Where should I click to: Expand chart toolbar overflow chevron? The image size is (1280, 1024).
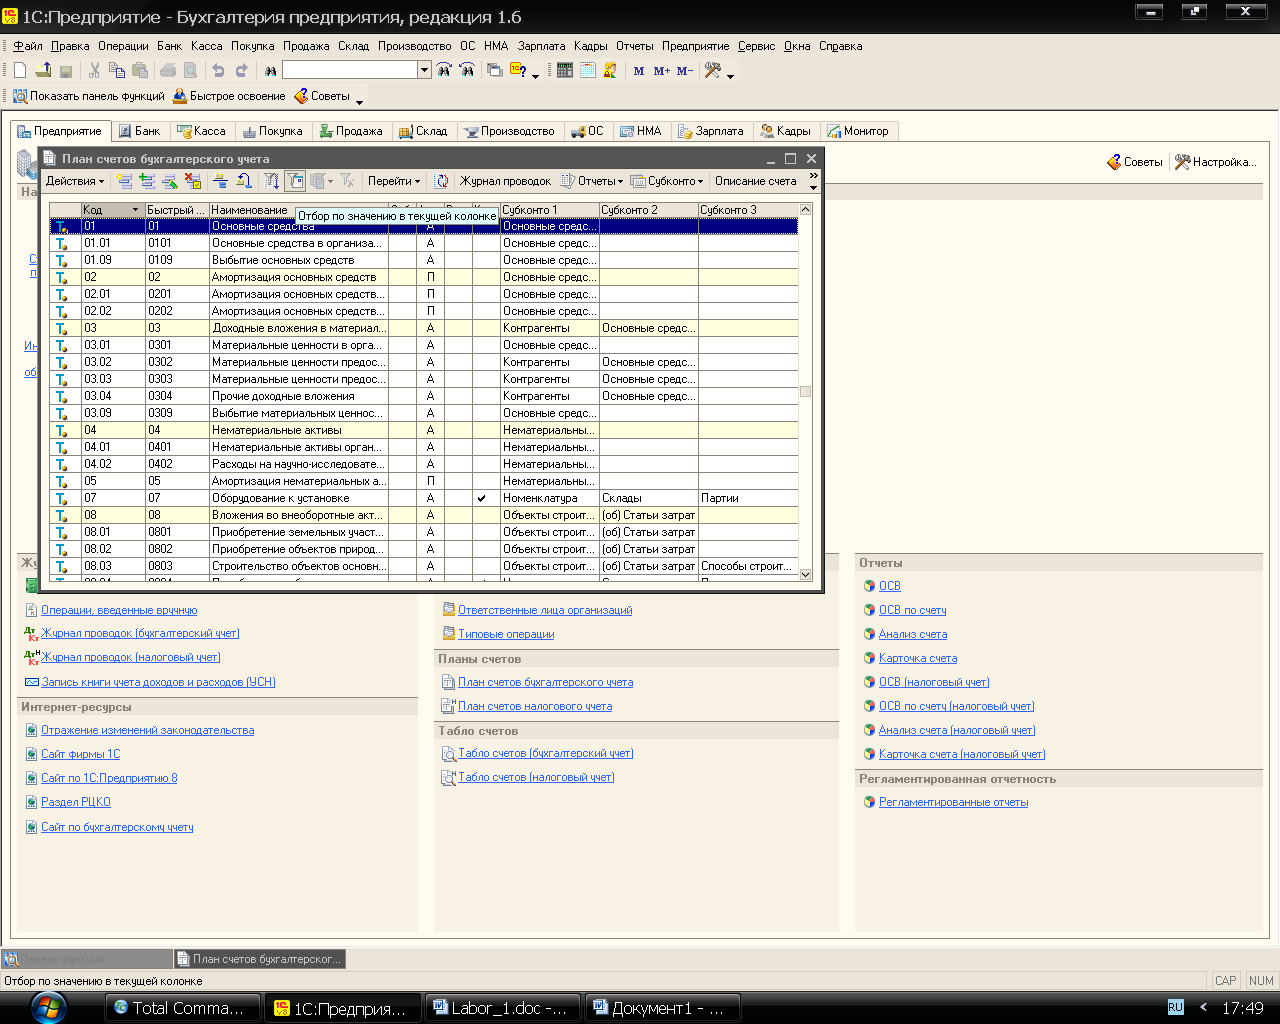tap(813, 176)
